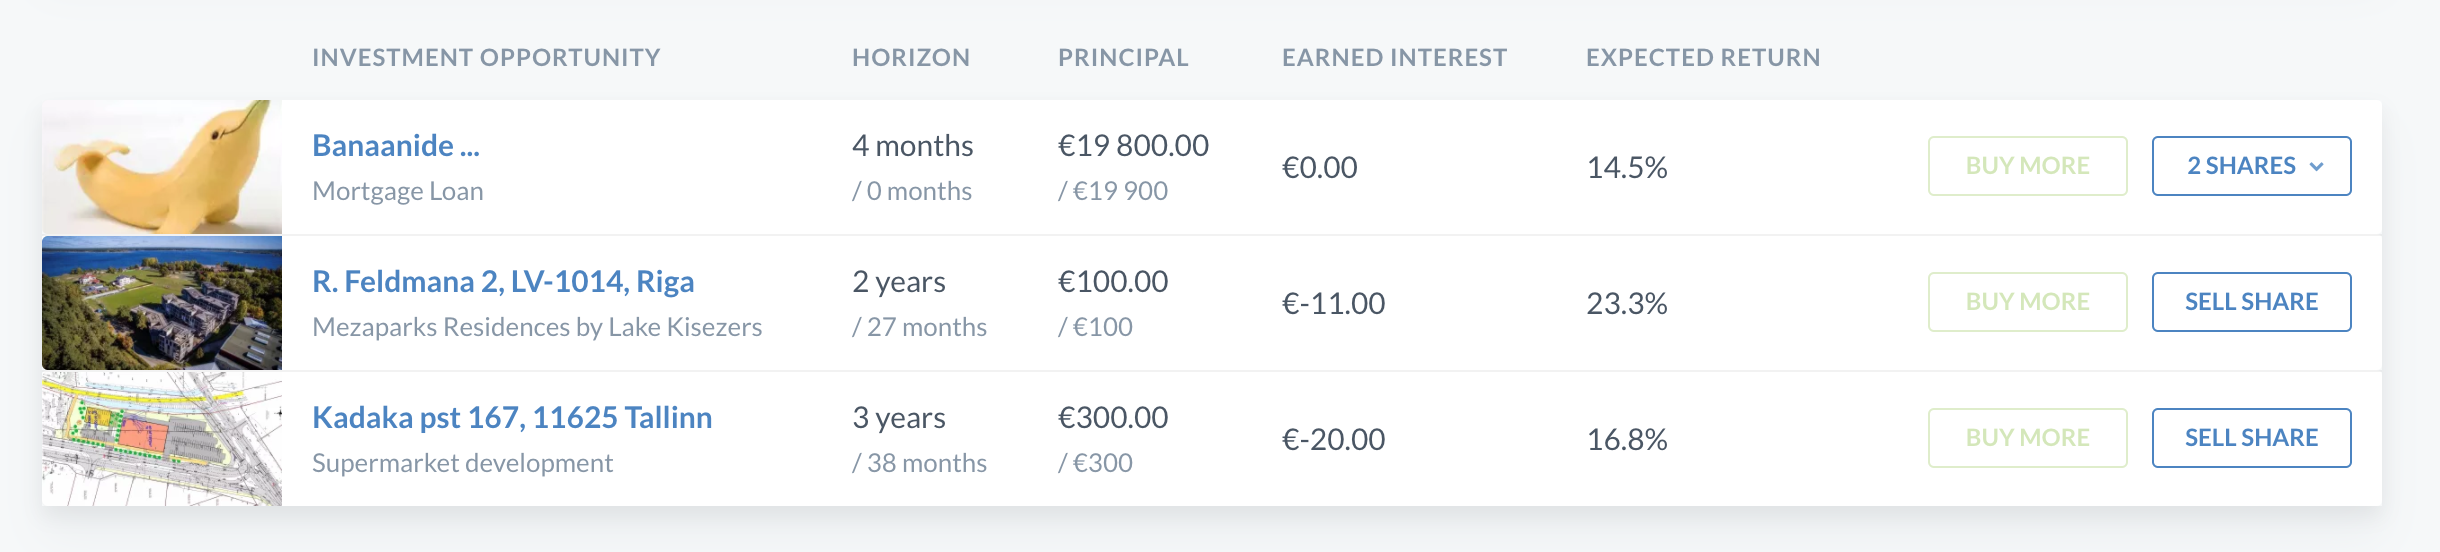Click the Mezaparks aerial photo thumbnail
The height and width of the screenshot is (552, 2440).
tap(162, 303)
